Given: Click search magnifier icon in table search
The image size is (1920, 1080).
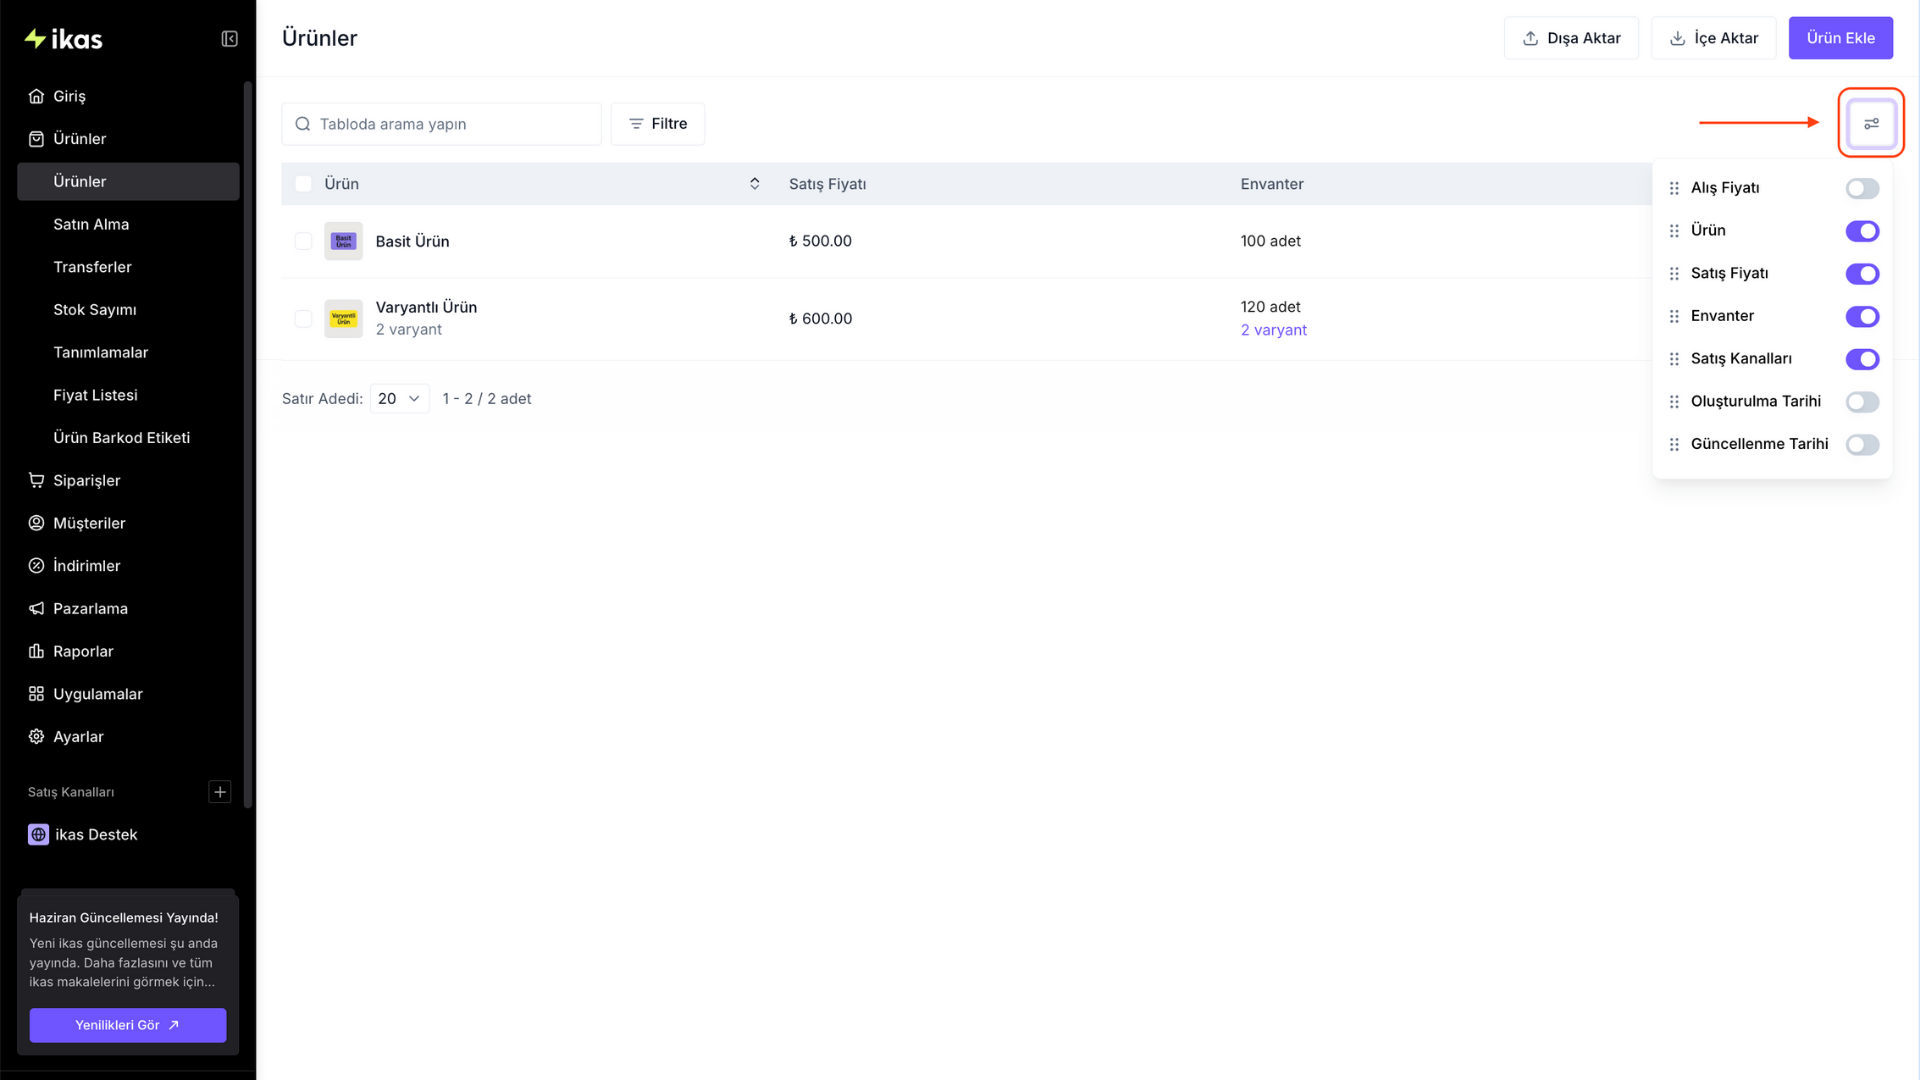Looking at the screenshot, I should click(303, 124).
